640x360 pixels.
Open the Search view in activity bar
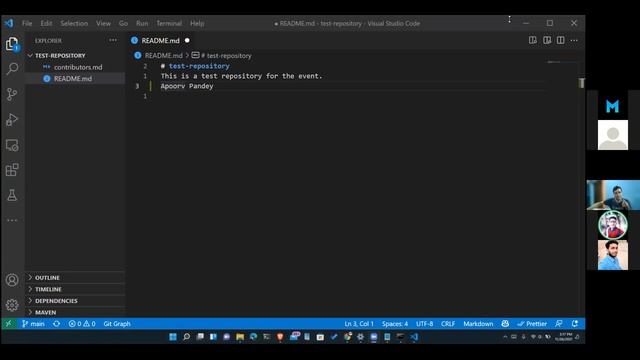tap(12, 69)
